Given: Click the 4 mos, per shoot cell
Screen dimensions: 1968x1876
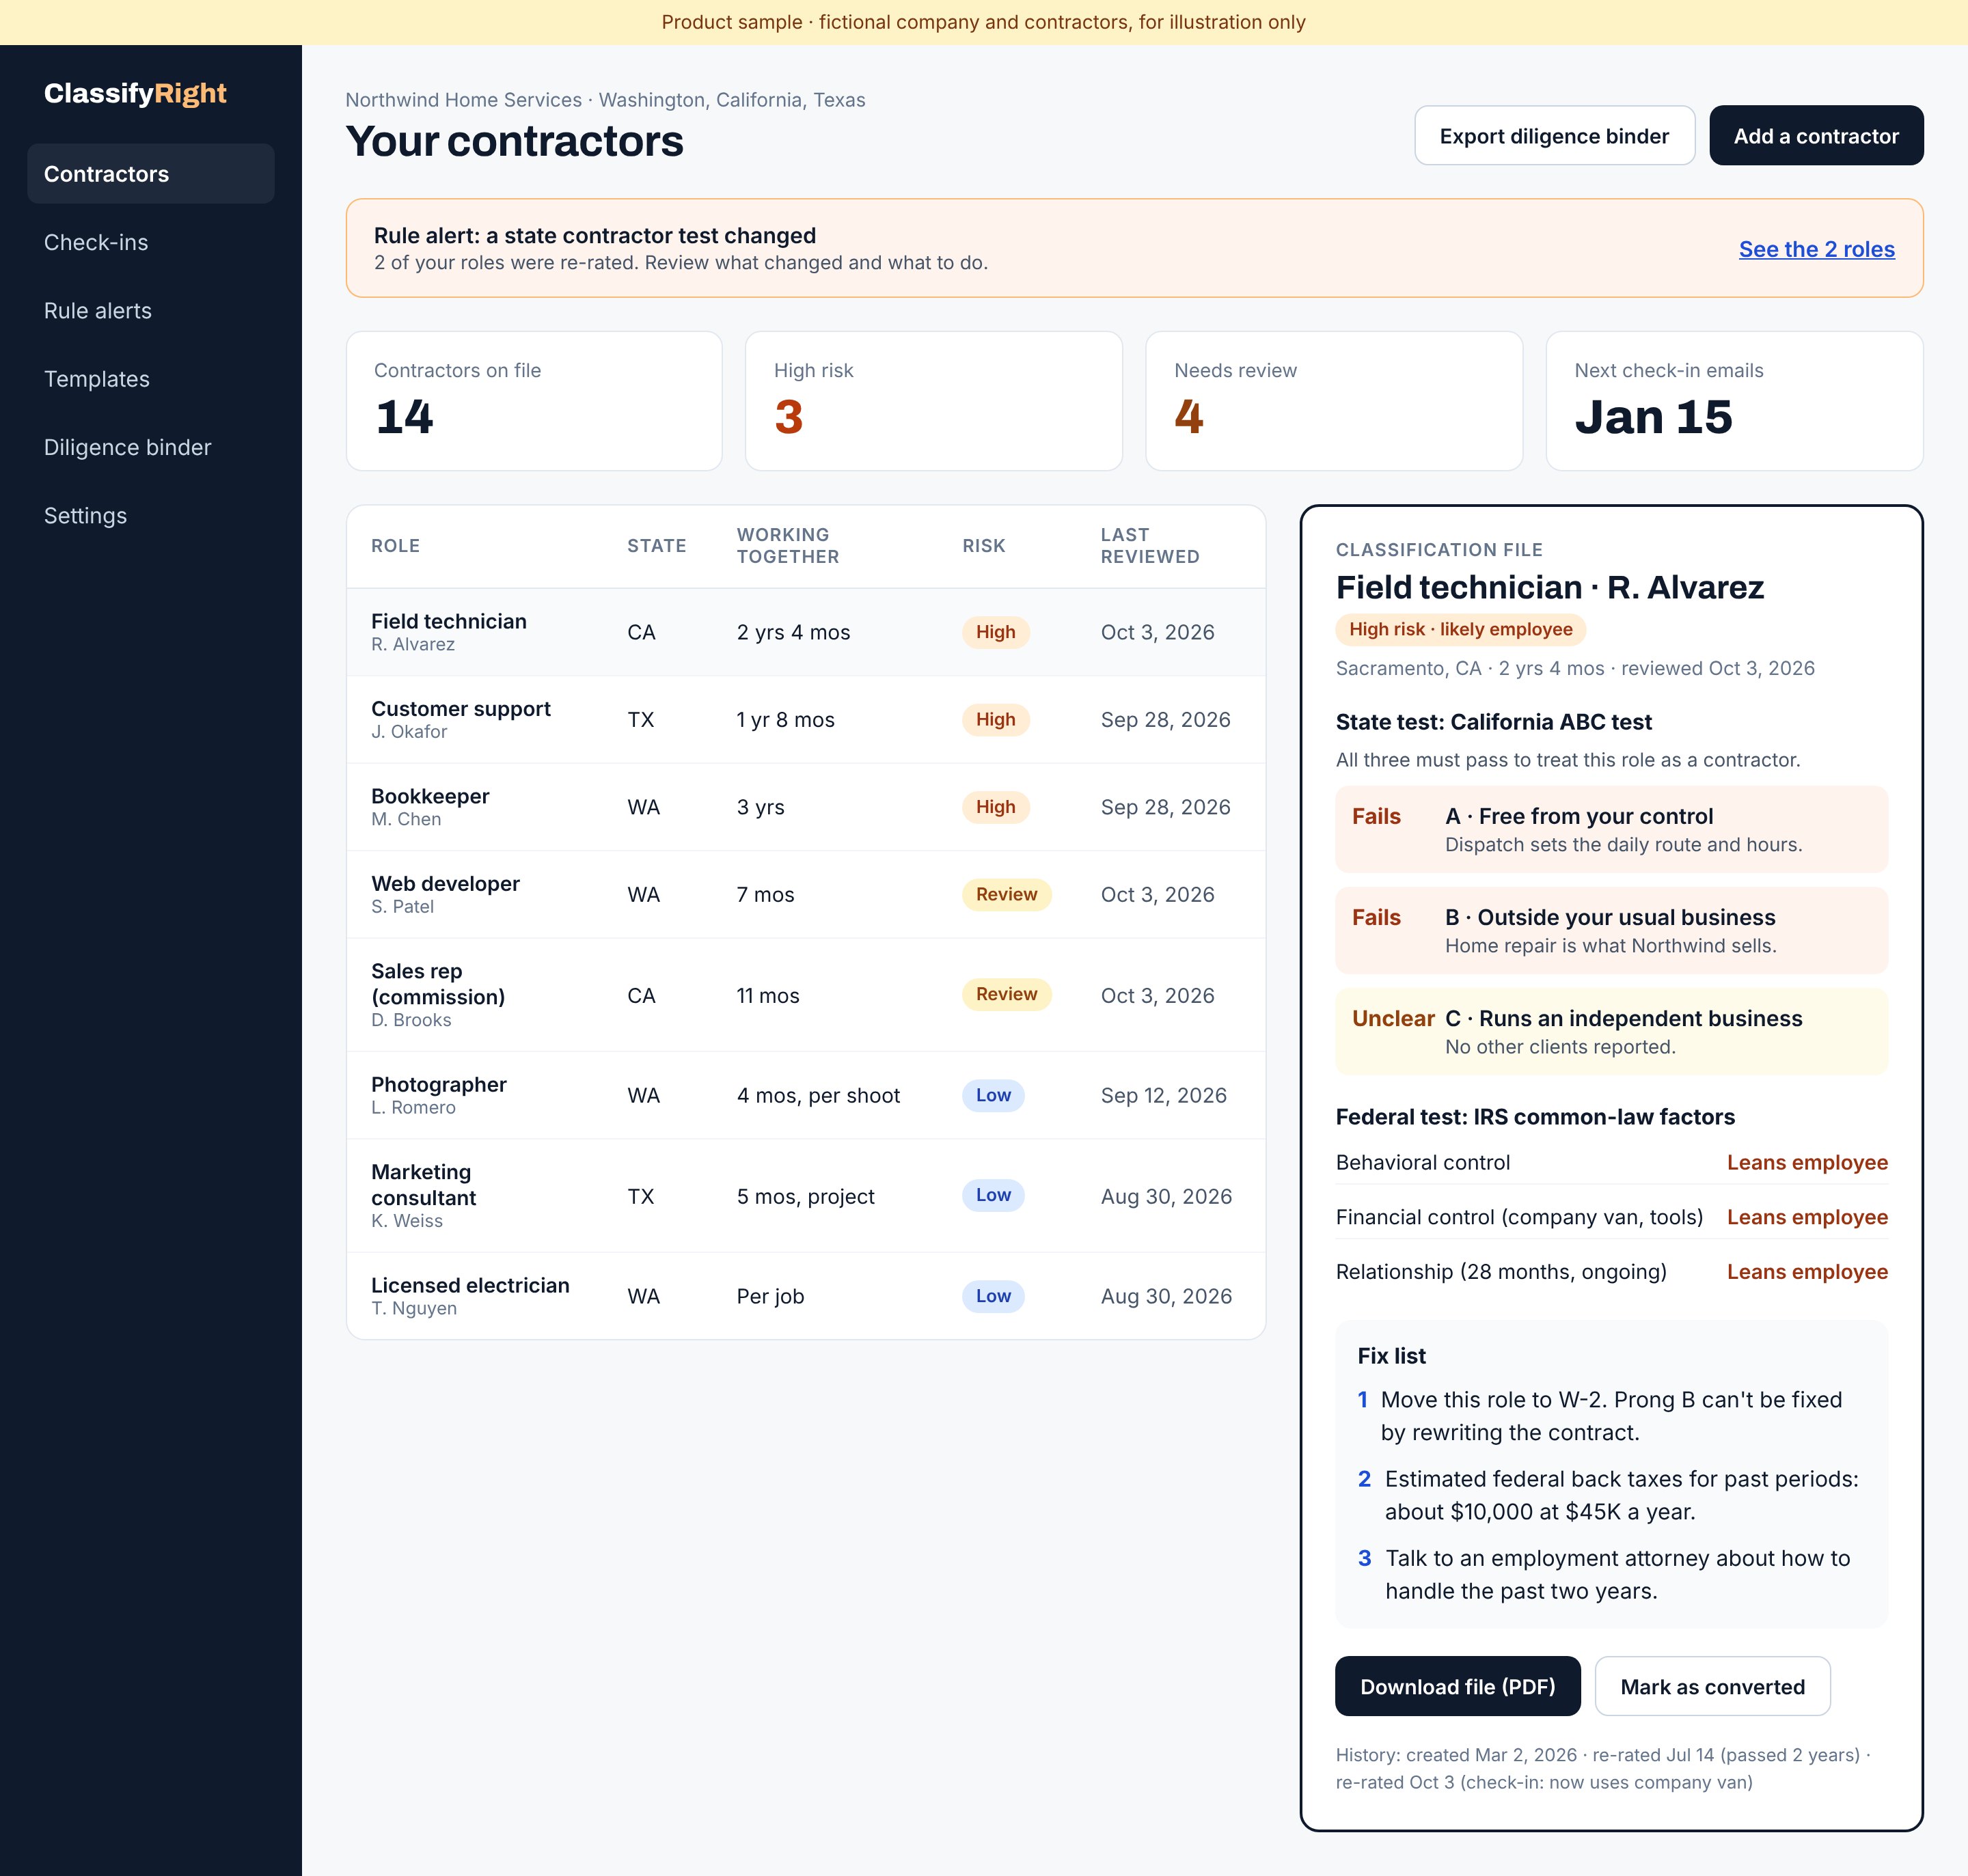Looking at the screenshot, I should pyautogui.click(x=818, y=1095).
